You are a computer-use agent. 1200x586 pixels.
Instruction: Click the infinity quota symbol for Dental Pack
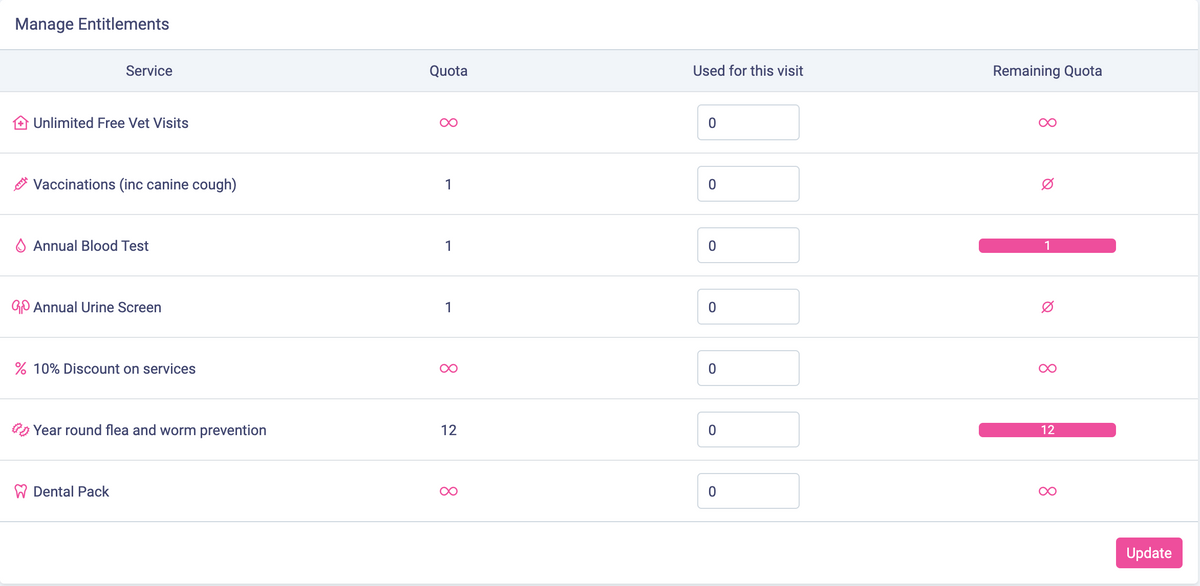[x=449, y=492]
